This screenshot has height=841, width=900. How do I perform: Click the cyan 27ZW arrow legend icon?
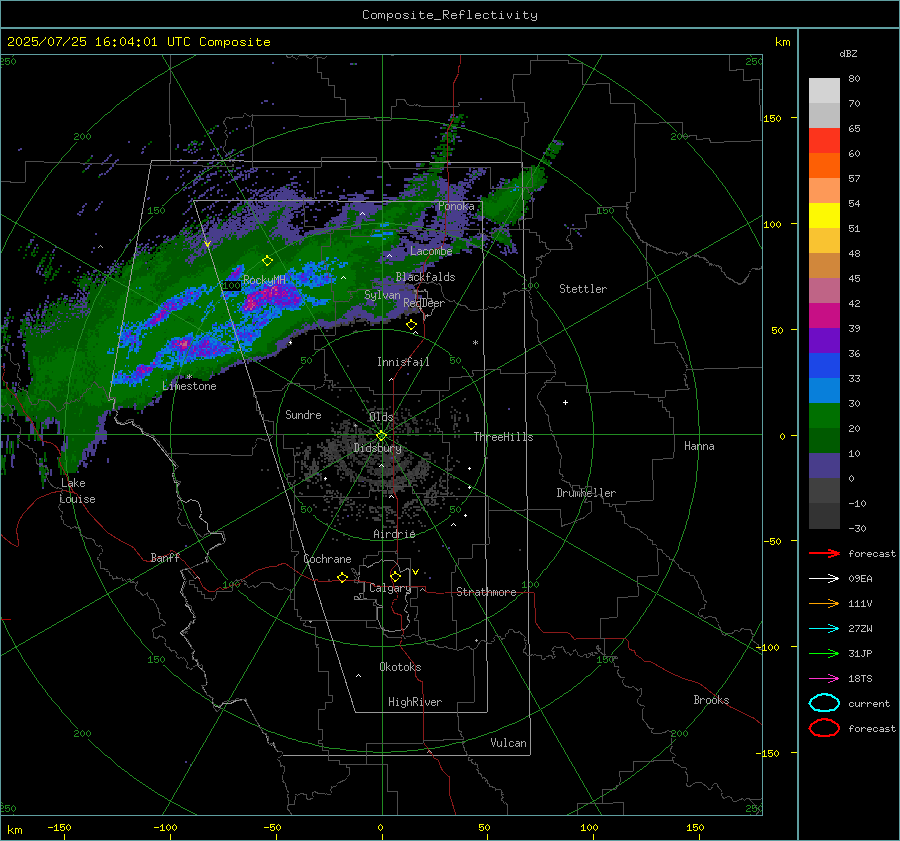pyautogui.click(x=824, y=629)
